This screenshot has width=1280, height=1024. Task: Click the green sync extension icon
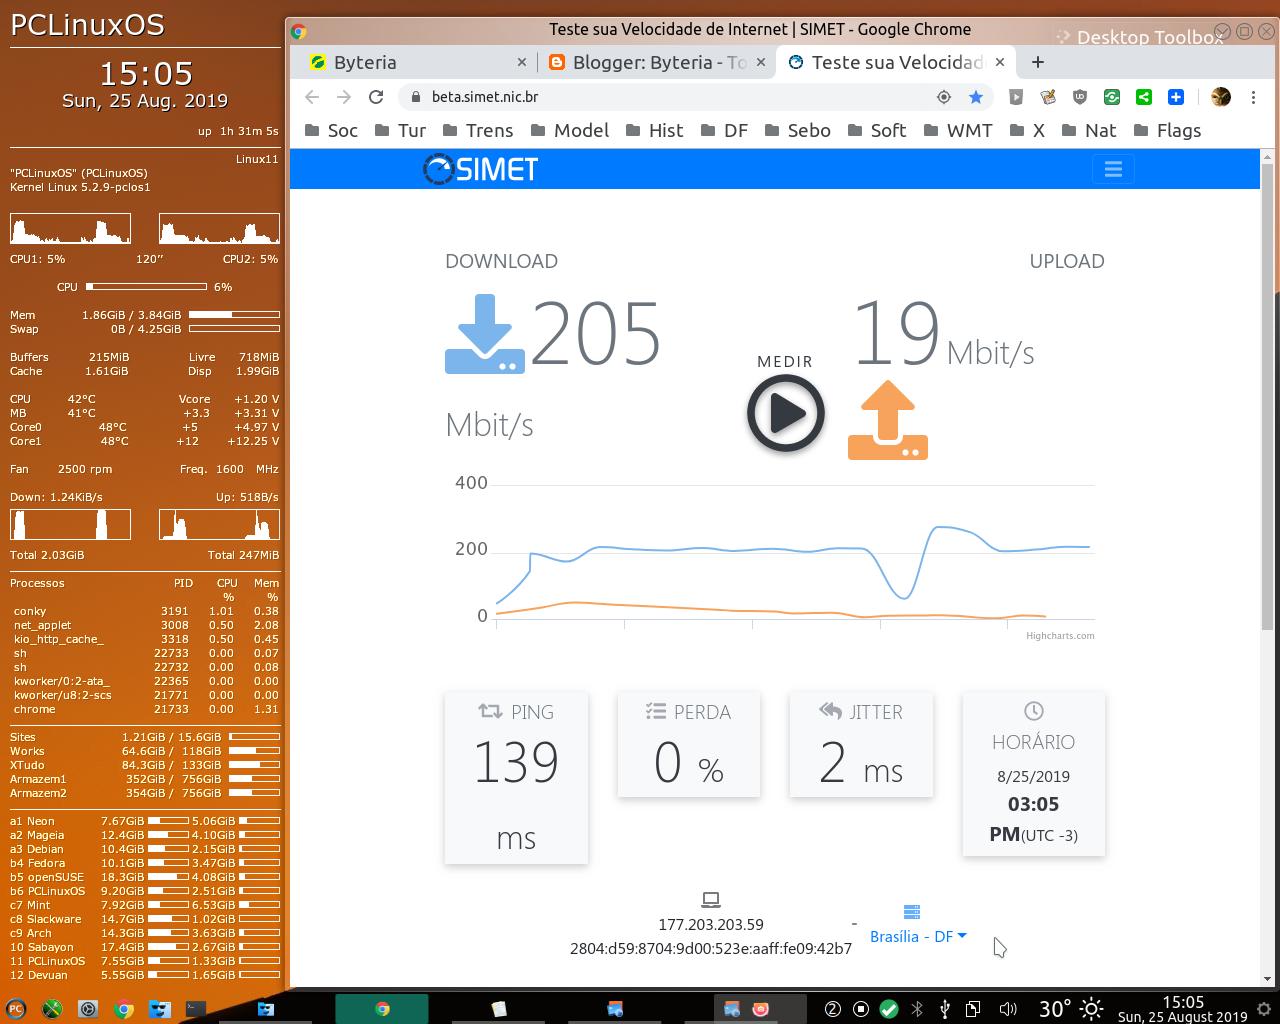click(1112, 97)
